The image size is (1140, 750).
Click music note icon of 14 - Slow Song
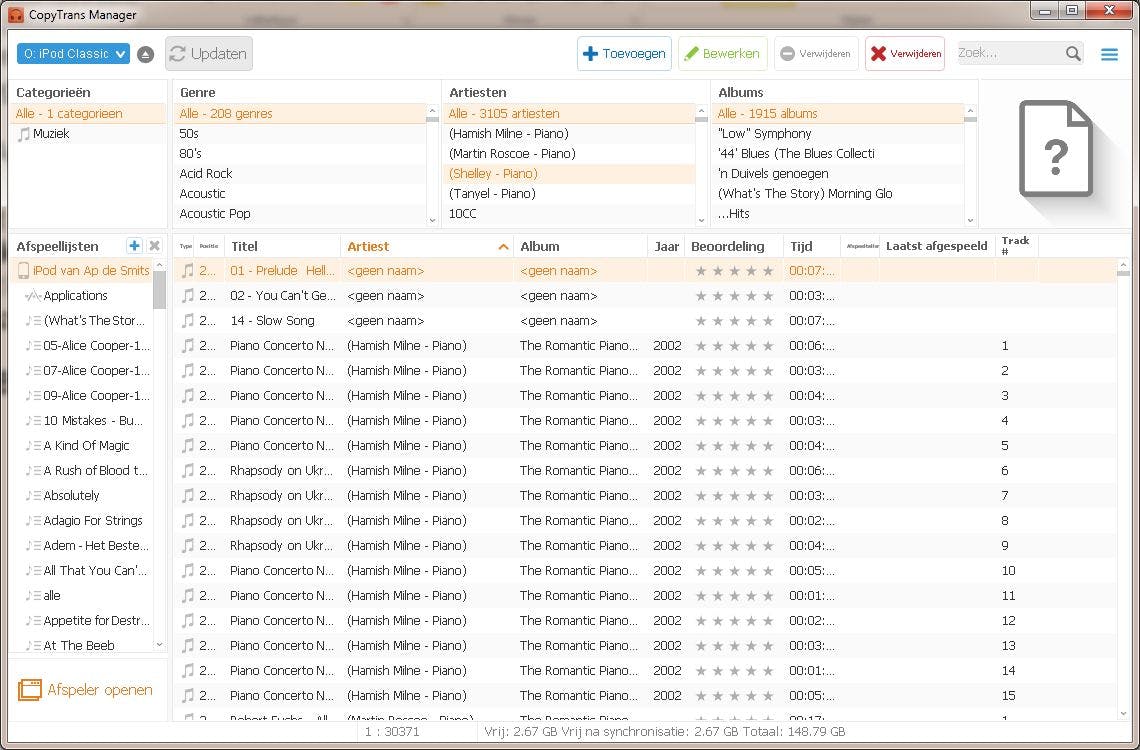188,320
